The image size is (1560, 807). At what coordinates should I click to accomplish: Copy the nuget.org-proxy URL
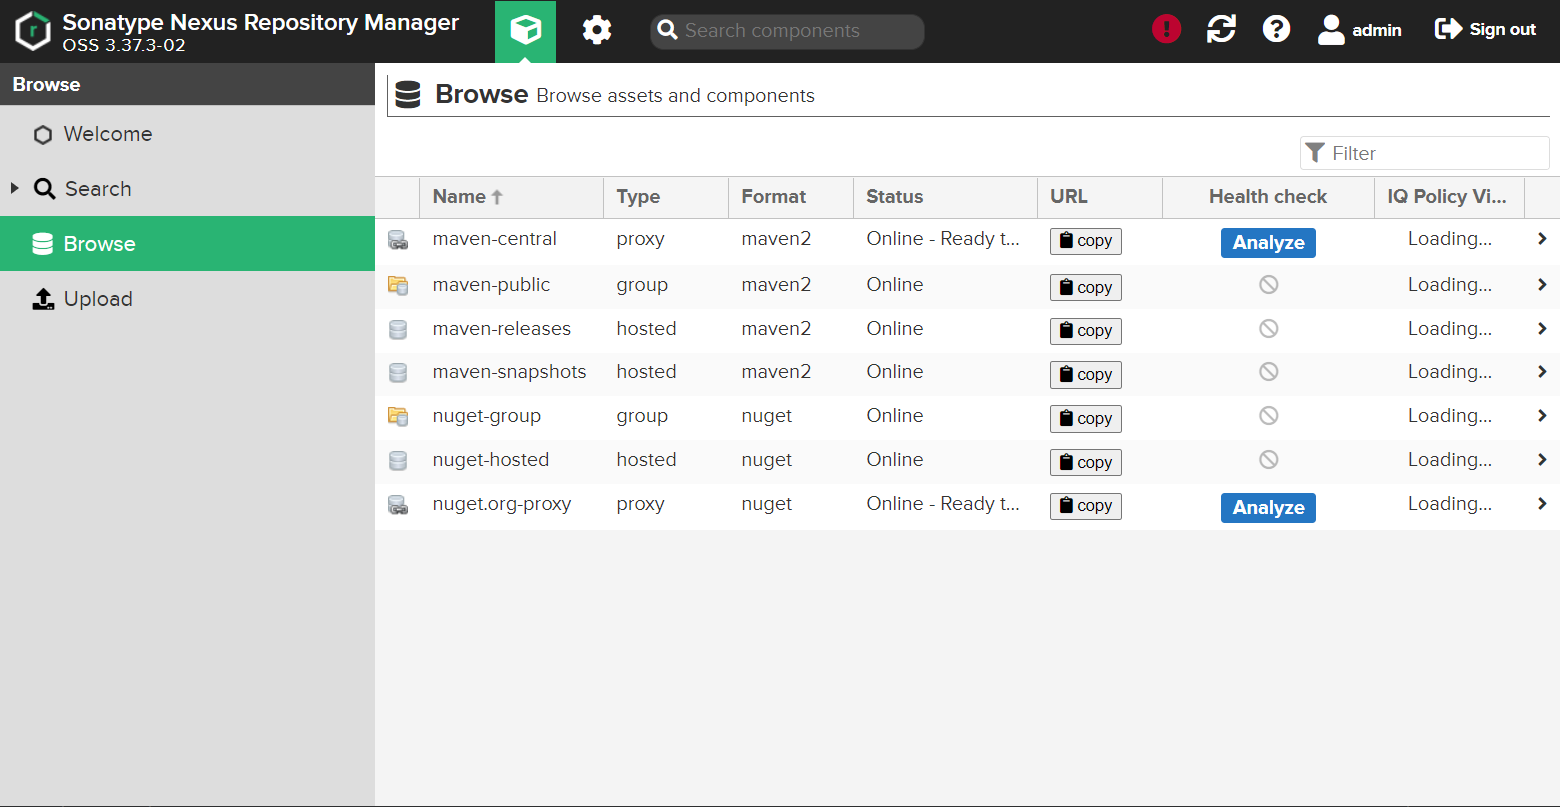[1086, 506]
